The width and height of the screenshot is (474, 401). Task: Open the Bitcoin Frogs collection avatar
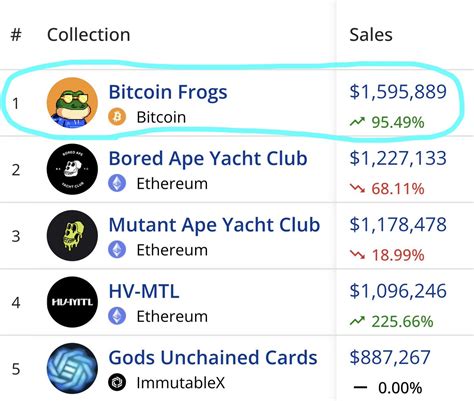pos(72,103)
